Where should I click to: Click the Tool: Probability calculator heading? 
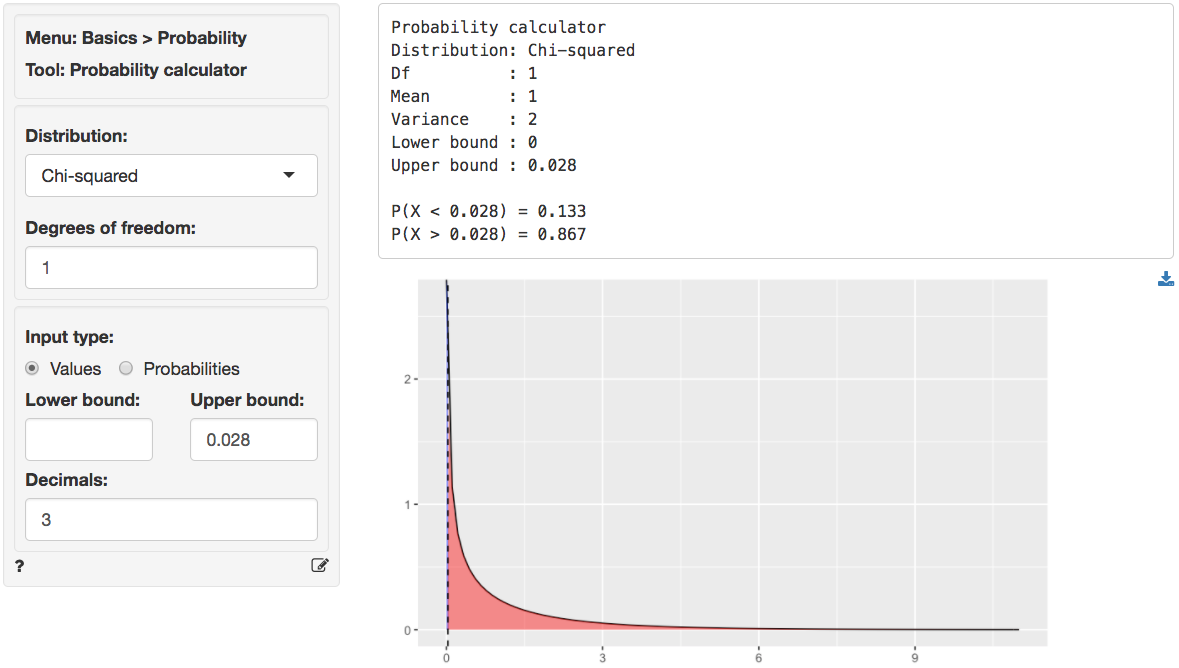[136, 70]
